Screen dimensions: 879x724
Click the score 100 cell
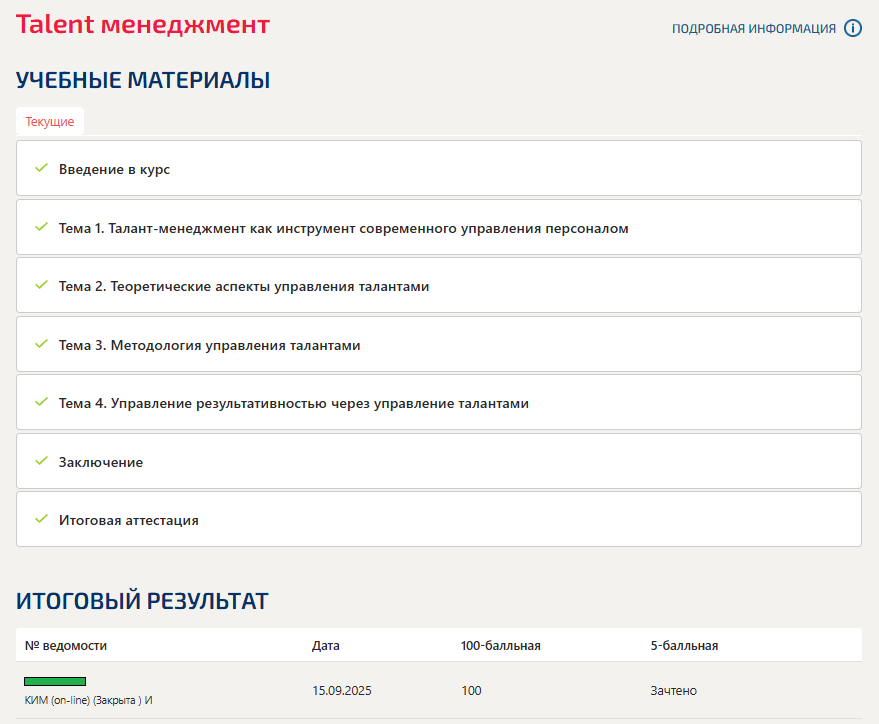[471, 690]
